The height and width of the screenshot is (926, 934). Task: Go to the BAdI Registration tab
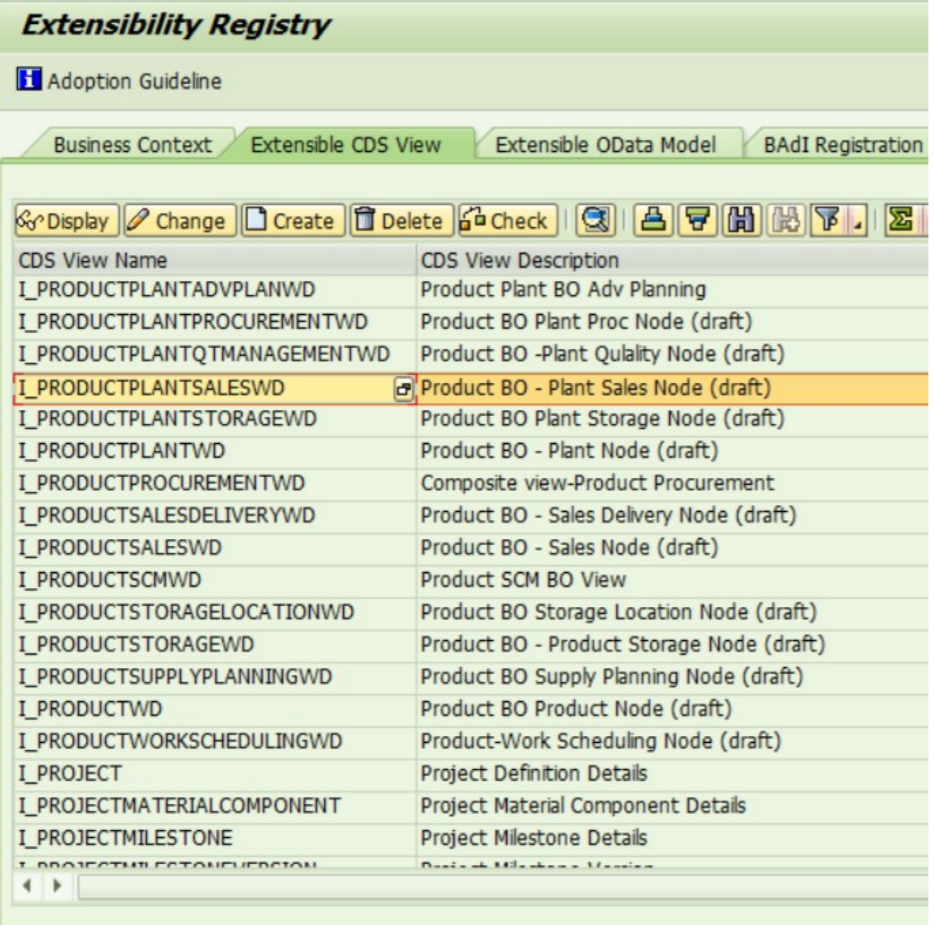click(x=843, y=145)
